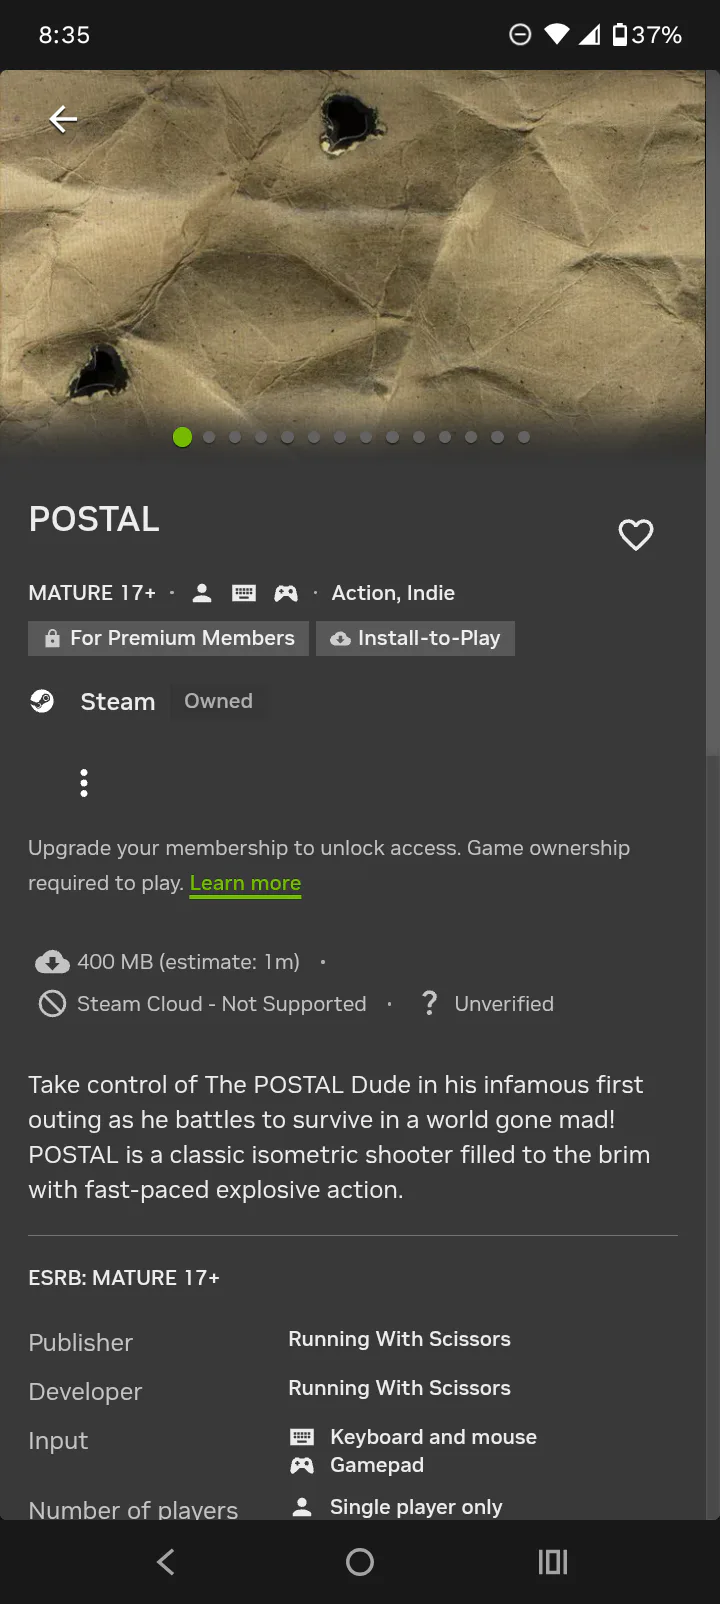Tap the Action, Indie genre text

pyautogui.click(x=393, y=593)
